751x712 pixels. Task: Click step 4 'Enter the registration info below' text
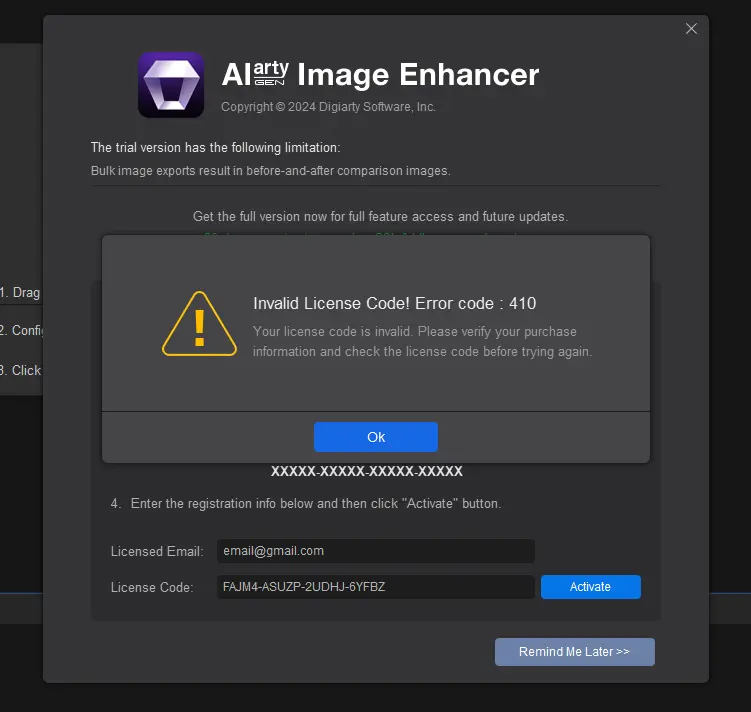coord(306,503)
